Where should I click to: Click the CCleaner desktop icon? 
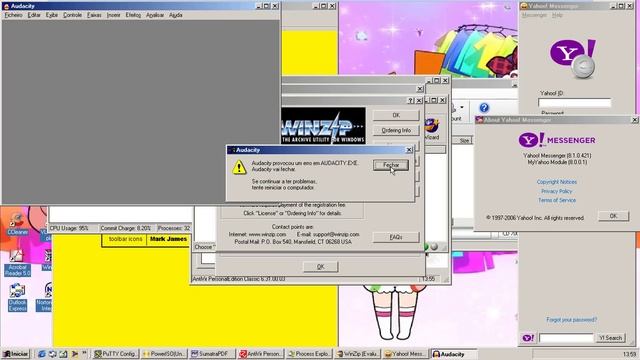[17, 224]
